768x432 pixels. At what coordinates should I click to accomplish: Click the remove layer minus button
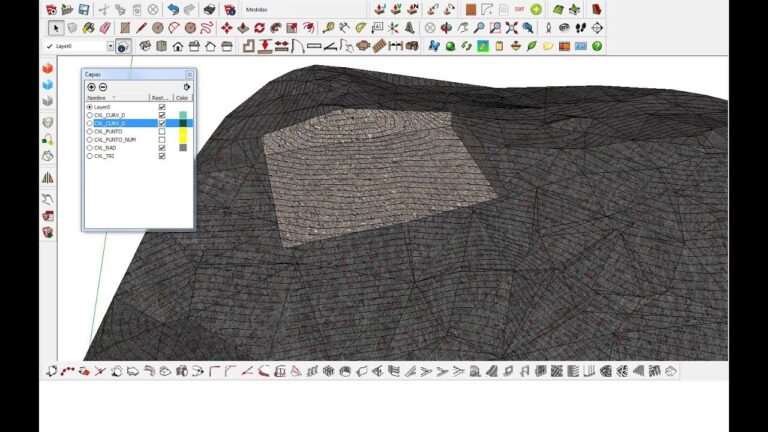coord(102,87)
